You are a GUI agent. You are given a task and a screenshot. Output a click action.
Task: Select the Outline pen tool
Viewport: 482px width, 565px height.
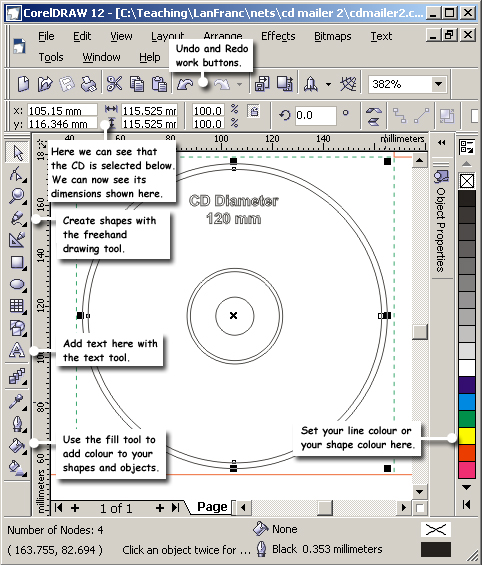(17, 424)
